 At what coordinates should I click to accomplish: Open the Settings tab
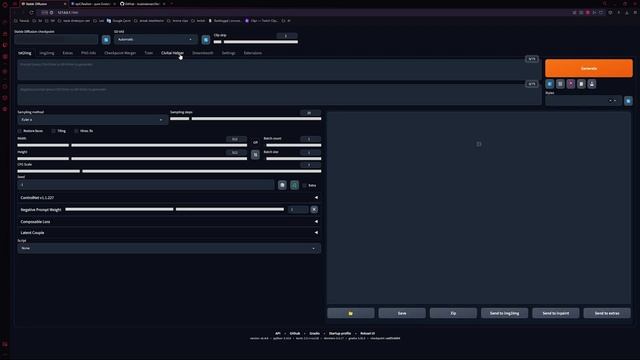[229, 53]
